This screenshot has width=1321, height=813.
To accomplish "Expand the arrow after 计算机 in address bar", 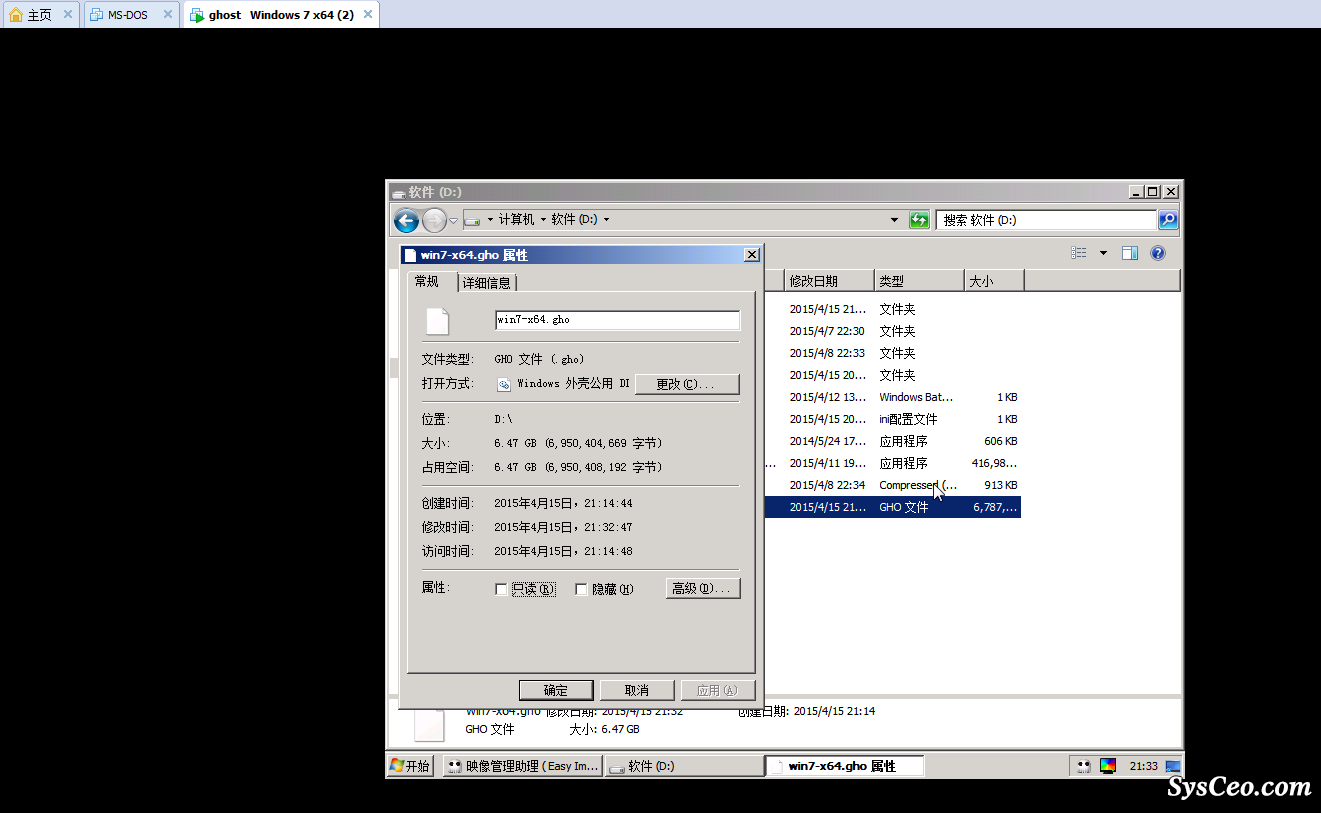I will tap(543, 220).
